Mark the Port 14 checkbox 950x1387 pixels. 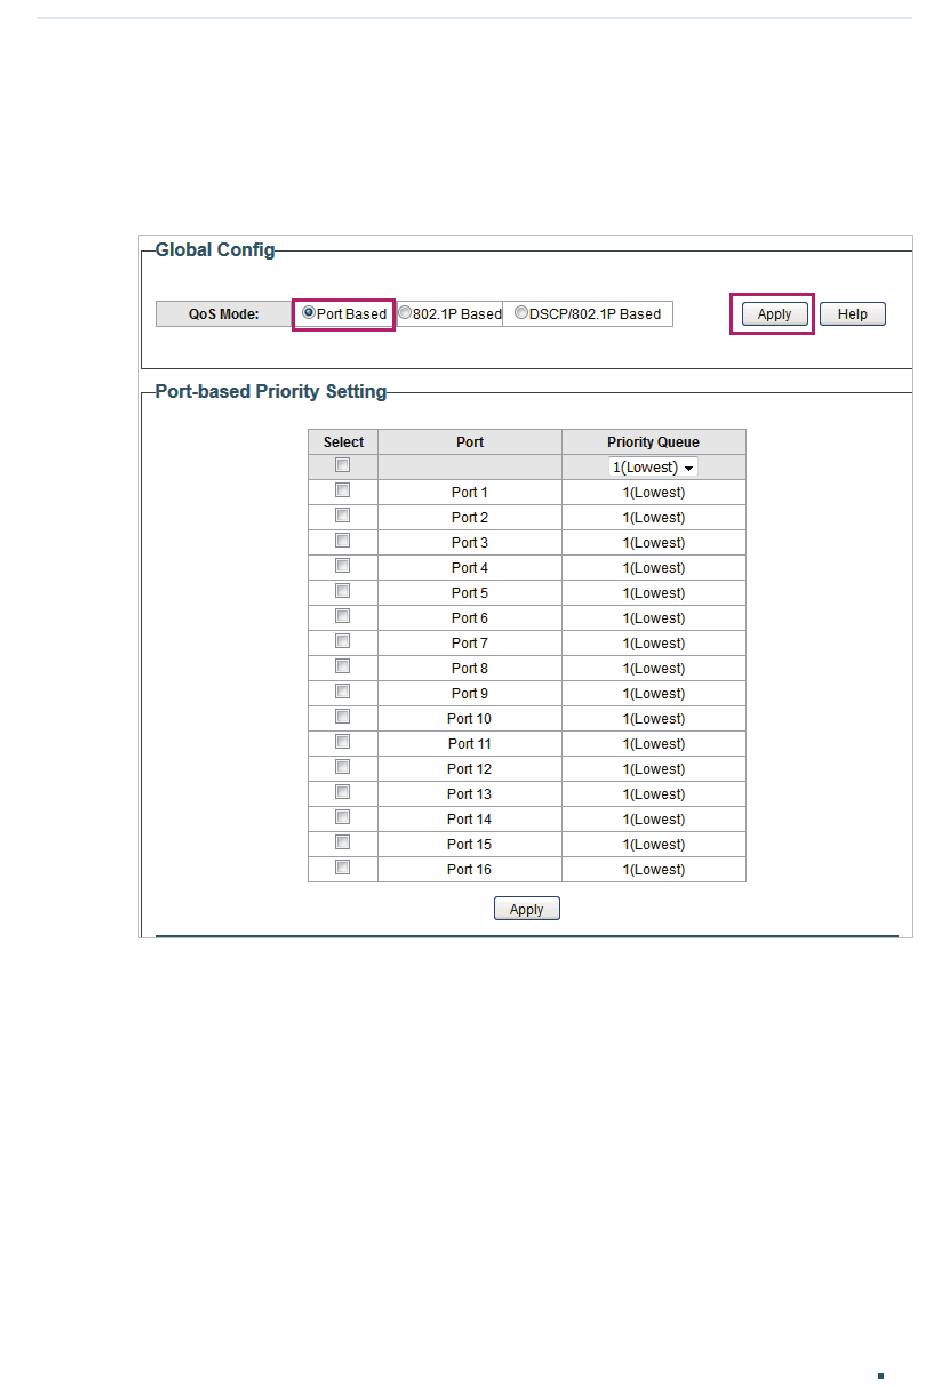(342, 817)
